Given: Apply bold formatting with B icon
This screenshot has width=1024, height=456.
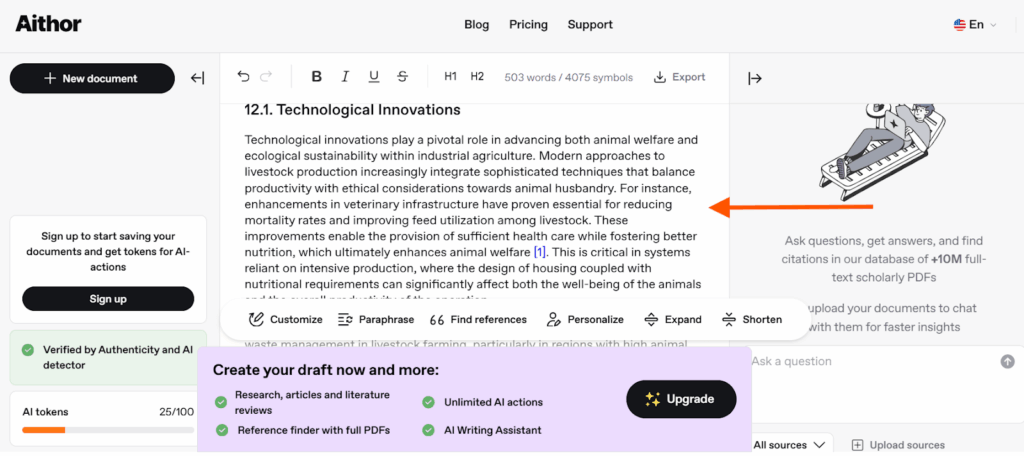Looking at the screenshot, I should 317,77.
